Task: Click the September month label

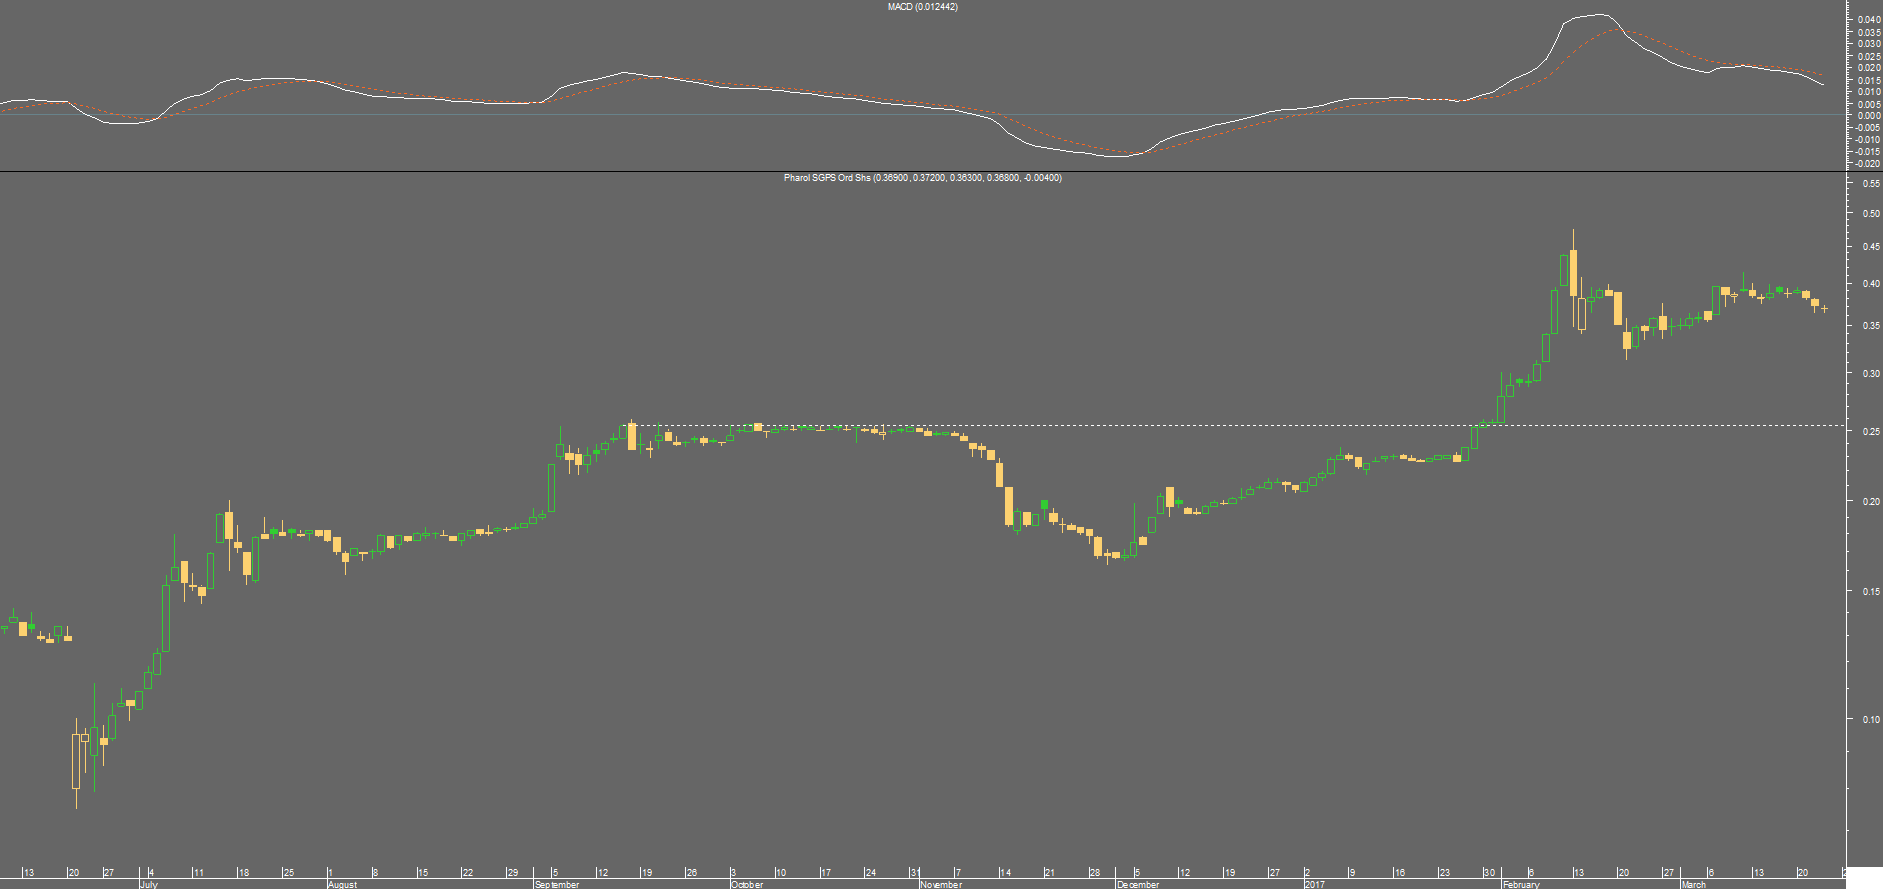Action: 557,884
